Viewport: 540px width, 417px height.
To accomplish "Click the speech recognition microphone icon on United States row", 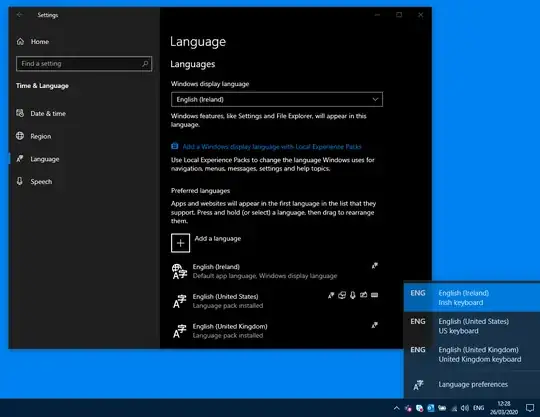I will click(353, 295).
